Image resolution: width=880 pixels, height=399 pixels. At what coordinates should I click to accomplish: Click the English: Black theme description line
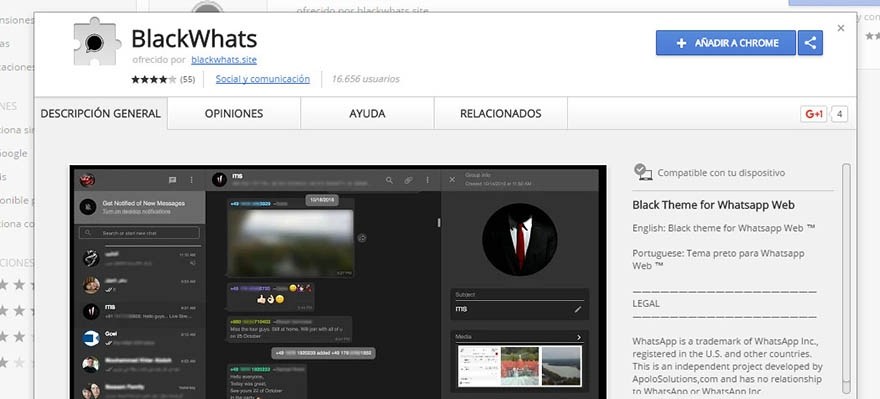(723, 228)
